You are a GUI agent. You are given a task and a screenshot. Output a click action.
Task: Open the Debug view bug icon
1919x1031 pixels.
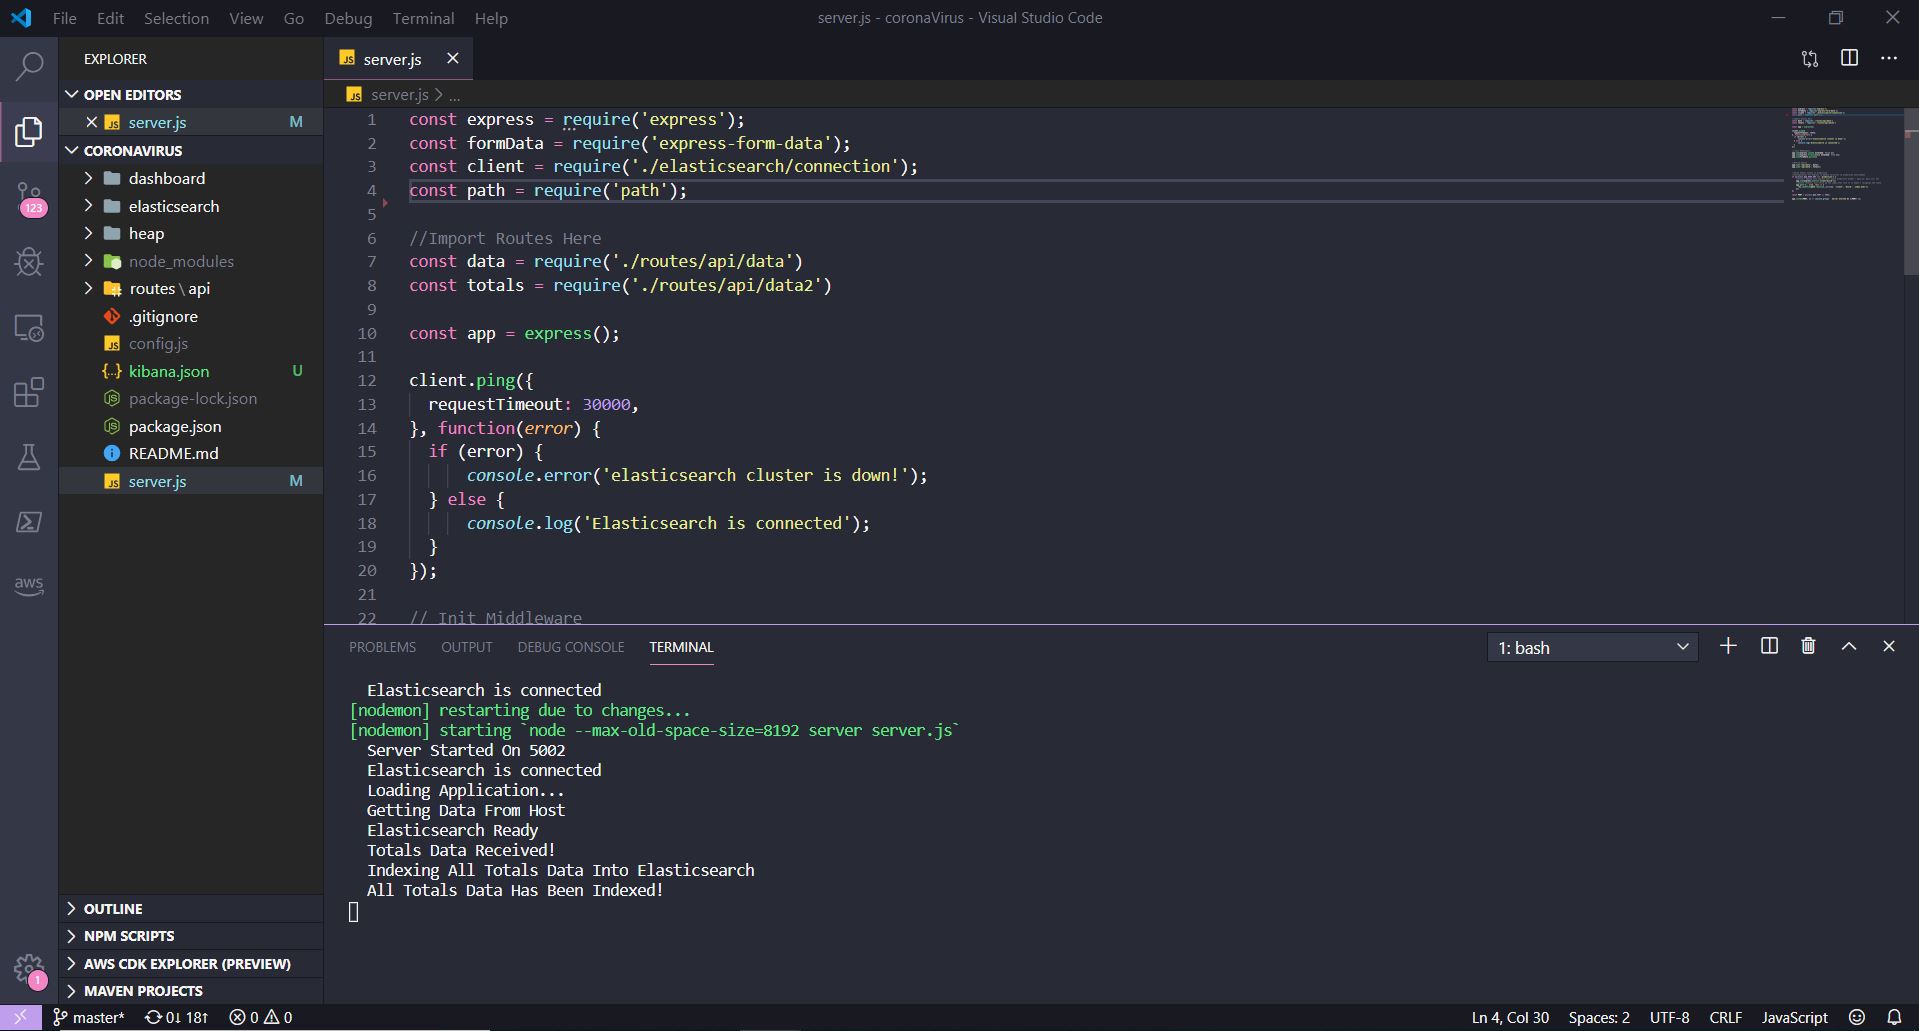coord(29,262)
